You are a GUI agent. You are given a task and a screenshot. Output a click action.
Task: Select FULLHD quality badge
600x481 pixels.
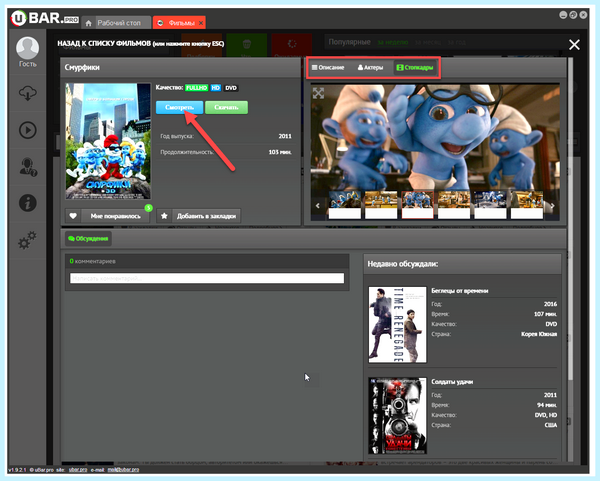coord(196,88)
